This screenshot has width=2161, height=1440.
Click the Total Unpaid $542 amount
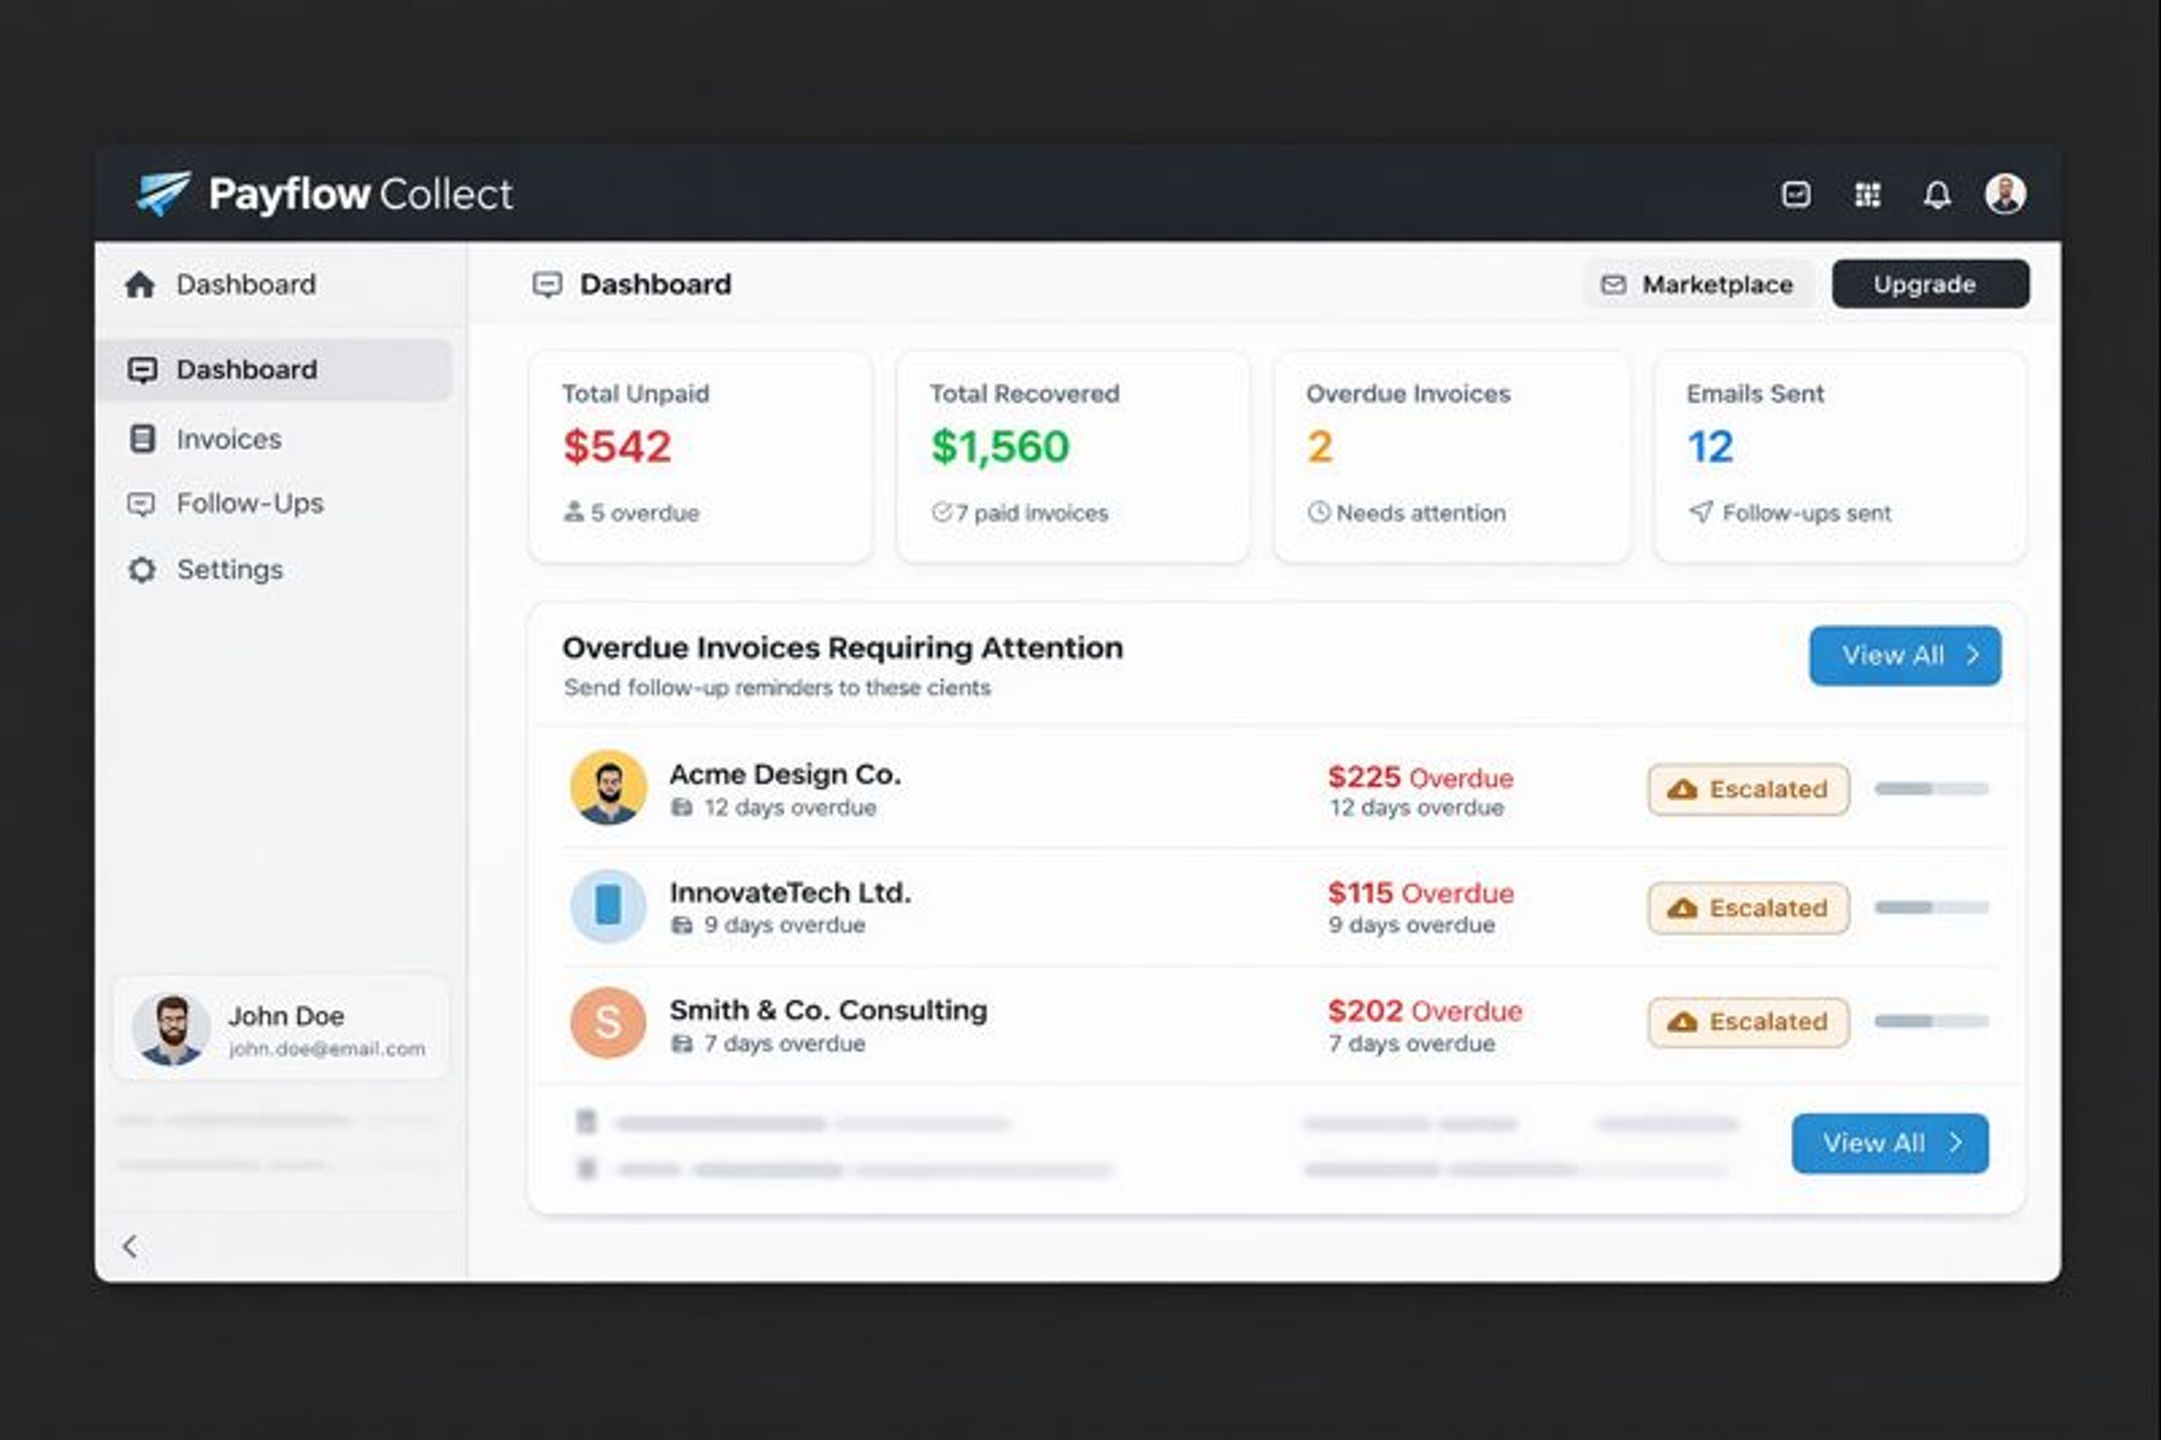[617, 446]
